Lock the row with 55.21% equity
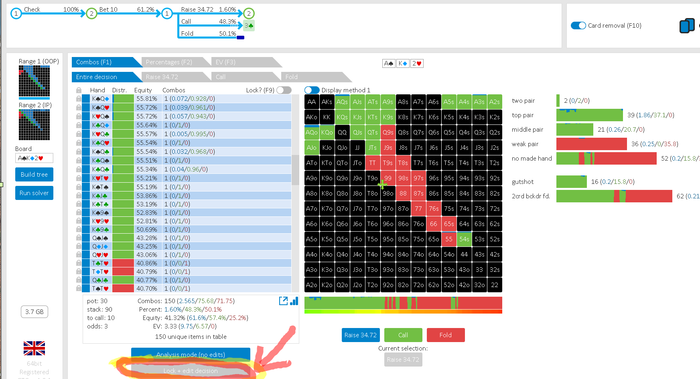This screenshot has height=379, width=700. (x=79, y=178)
